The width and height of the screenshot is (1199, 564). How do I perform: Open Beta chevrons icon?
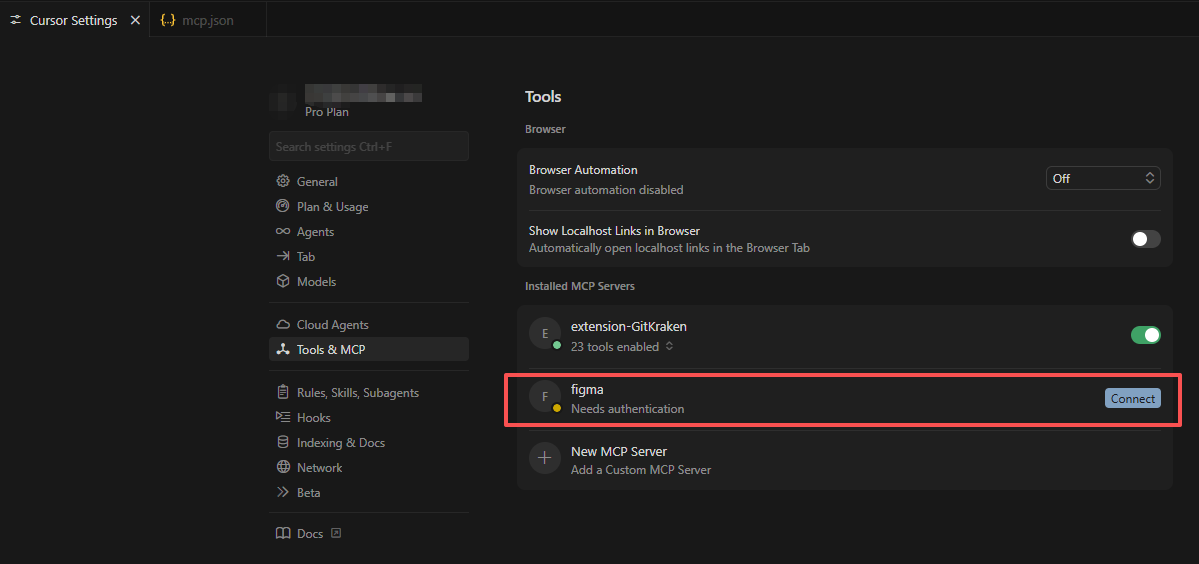coord(283,492)
